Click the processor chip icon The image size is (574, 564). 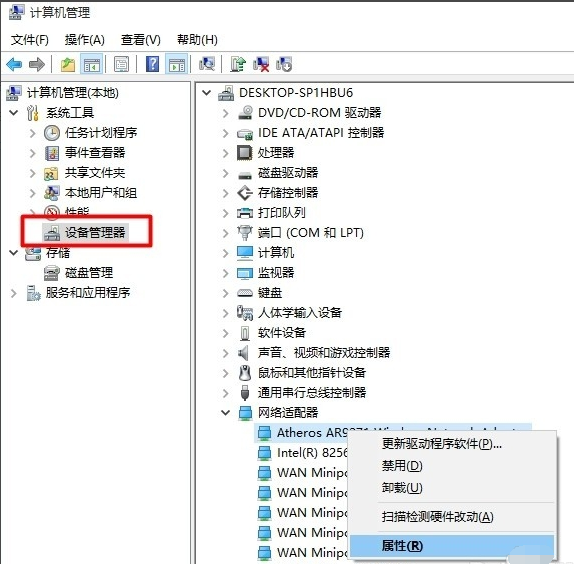click(245, 153)
